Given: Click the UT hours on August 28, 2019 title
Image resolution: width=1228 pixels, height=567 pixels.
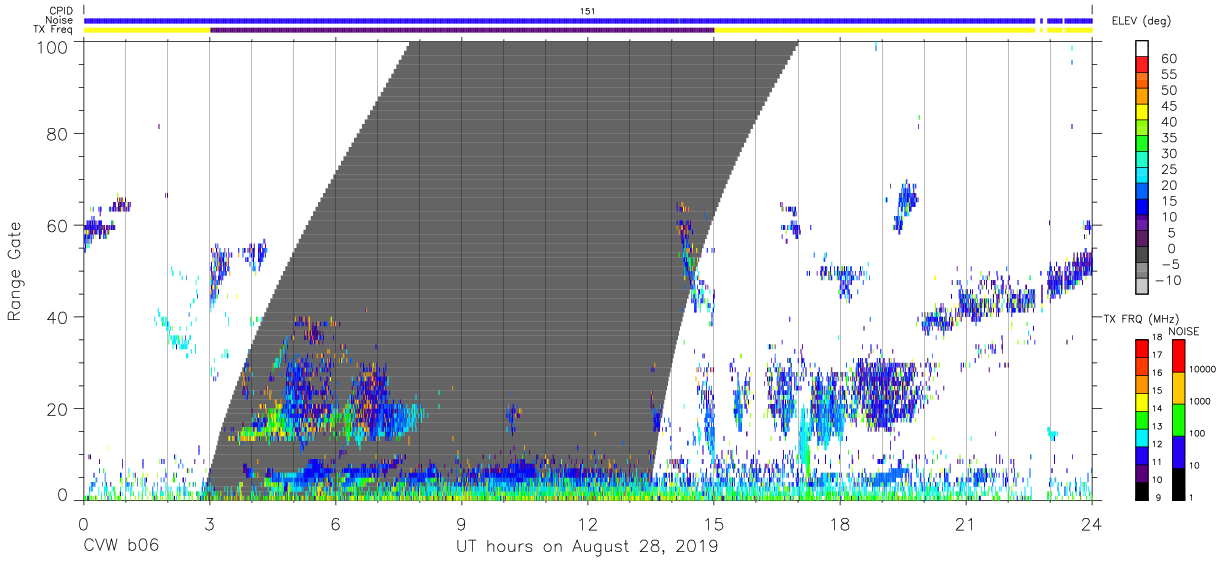Looking at the screenshot, I should pos(588,547).
